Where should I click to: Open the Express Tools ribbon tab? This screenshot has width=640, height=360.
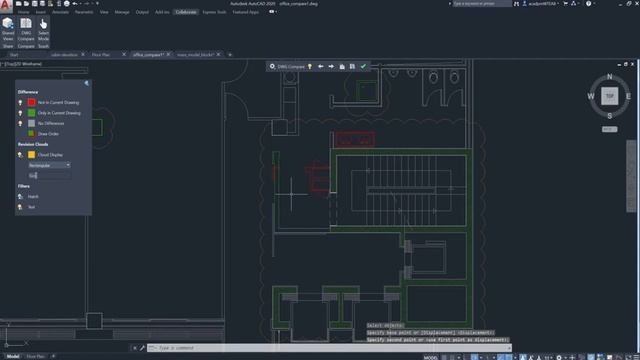tap(214, 12)
